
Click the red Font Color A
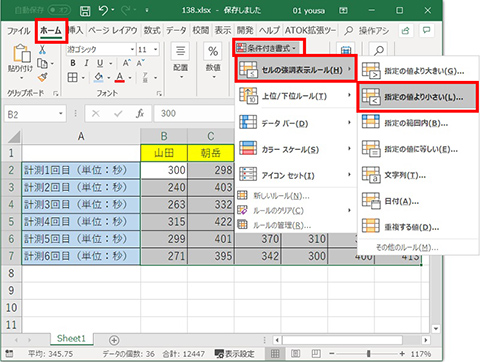120,77
